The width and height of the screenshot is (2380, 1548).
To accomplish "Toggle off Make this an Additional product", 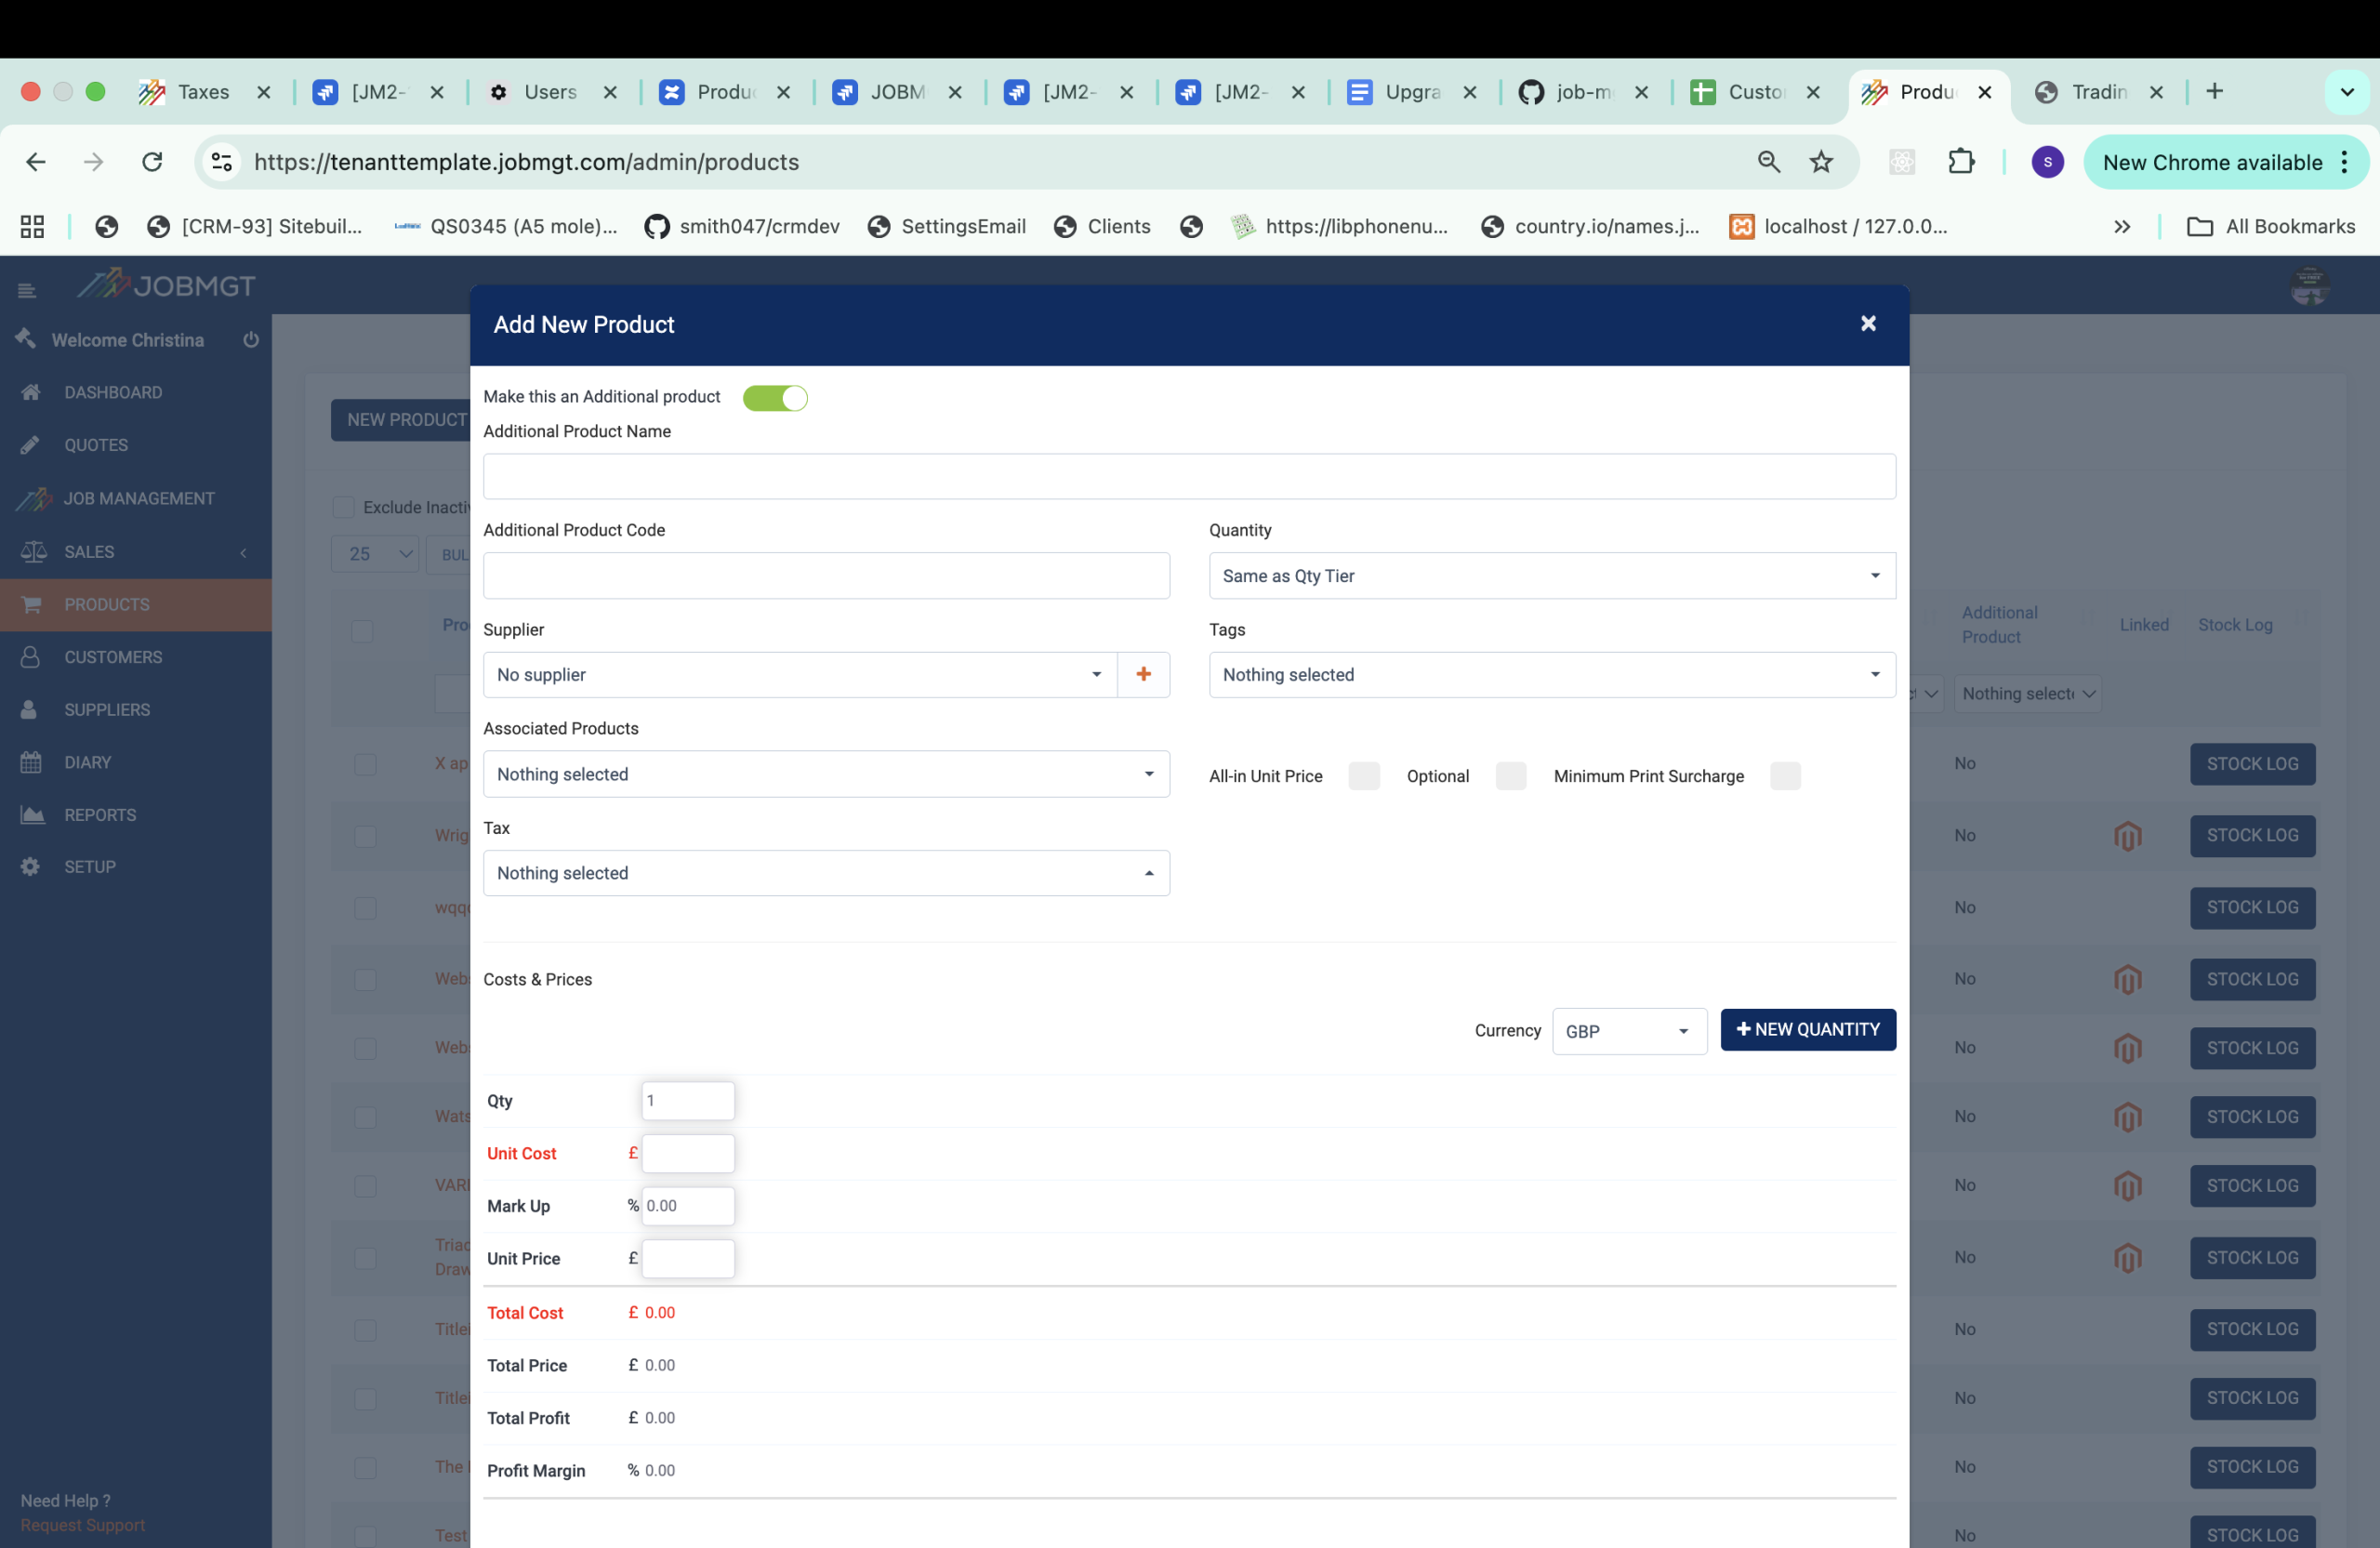I will [775, 398].
